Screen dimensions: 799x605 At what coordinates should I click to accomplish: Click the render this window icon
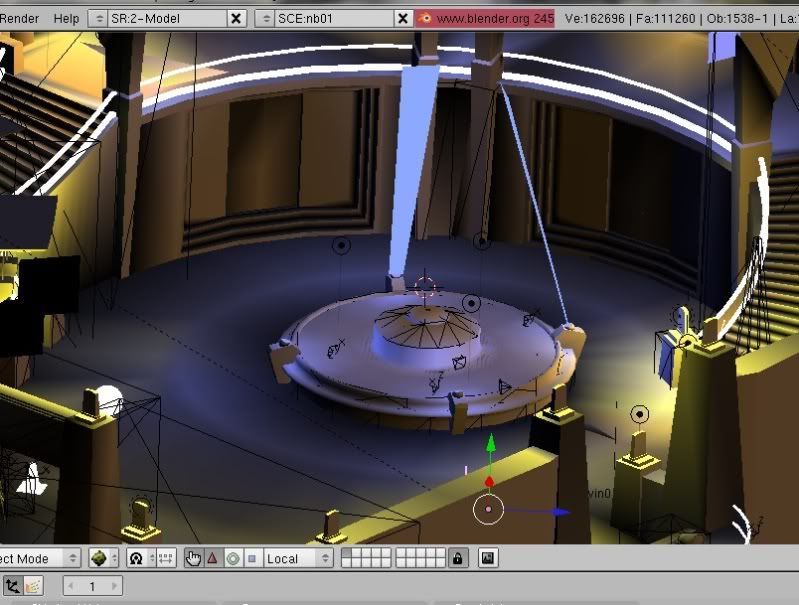pyautogui.click(x=488, y=558)
